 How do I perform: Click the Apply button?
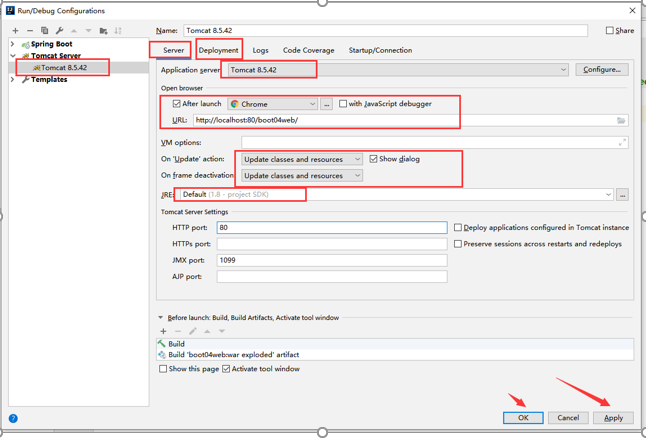[613, 418]
